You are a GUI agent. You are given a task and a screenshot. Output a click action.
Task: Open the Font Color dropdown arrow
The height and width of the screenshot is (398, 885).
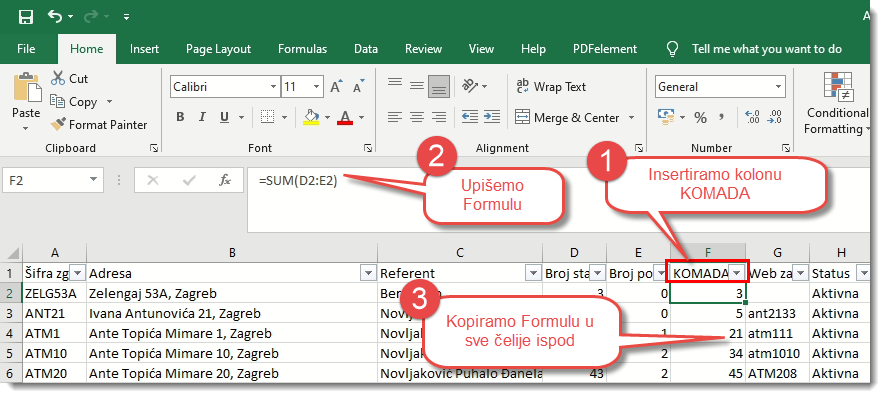tap(361, 117)
